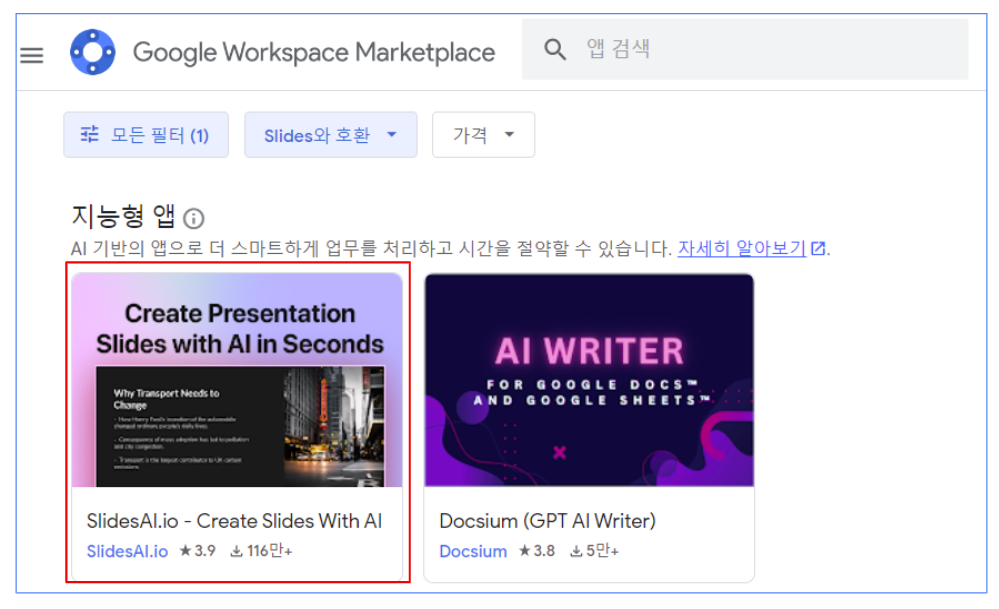This screenshot has width=999, height=609.
Task: Expand the Slides와 호환 dropdown
Action: pyautogui.click(x=331, y=135)
